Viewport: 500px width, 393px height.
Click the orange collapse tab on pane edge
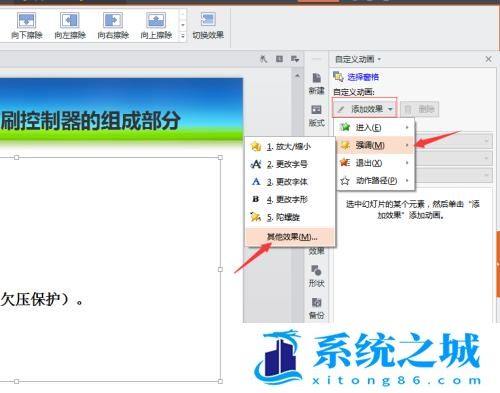click(498, 263)
